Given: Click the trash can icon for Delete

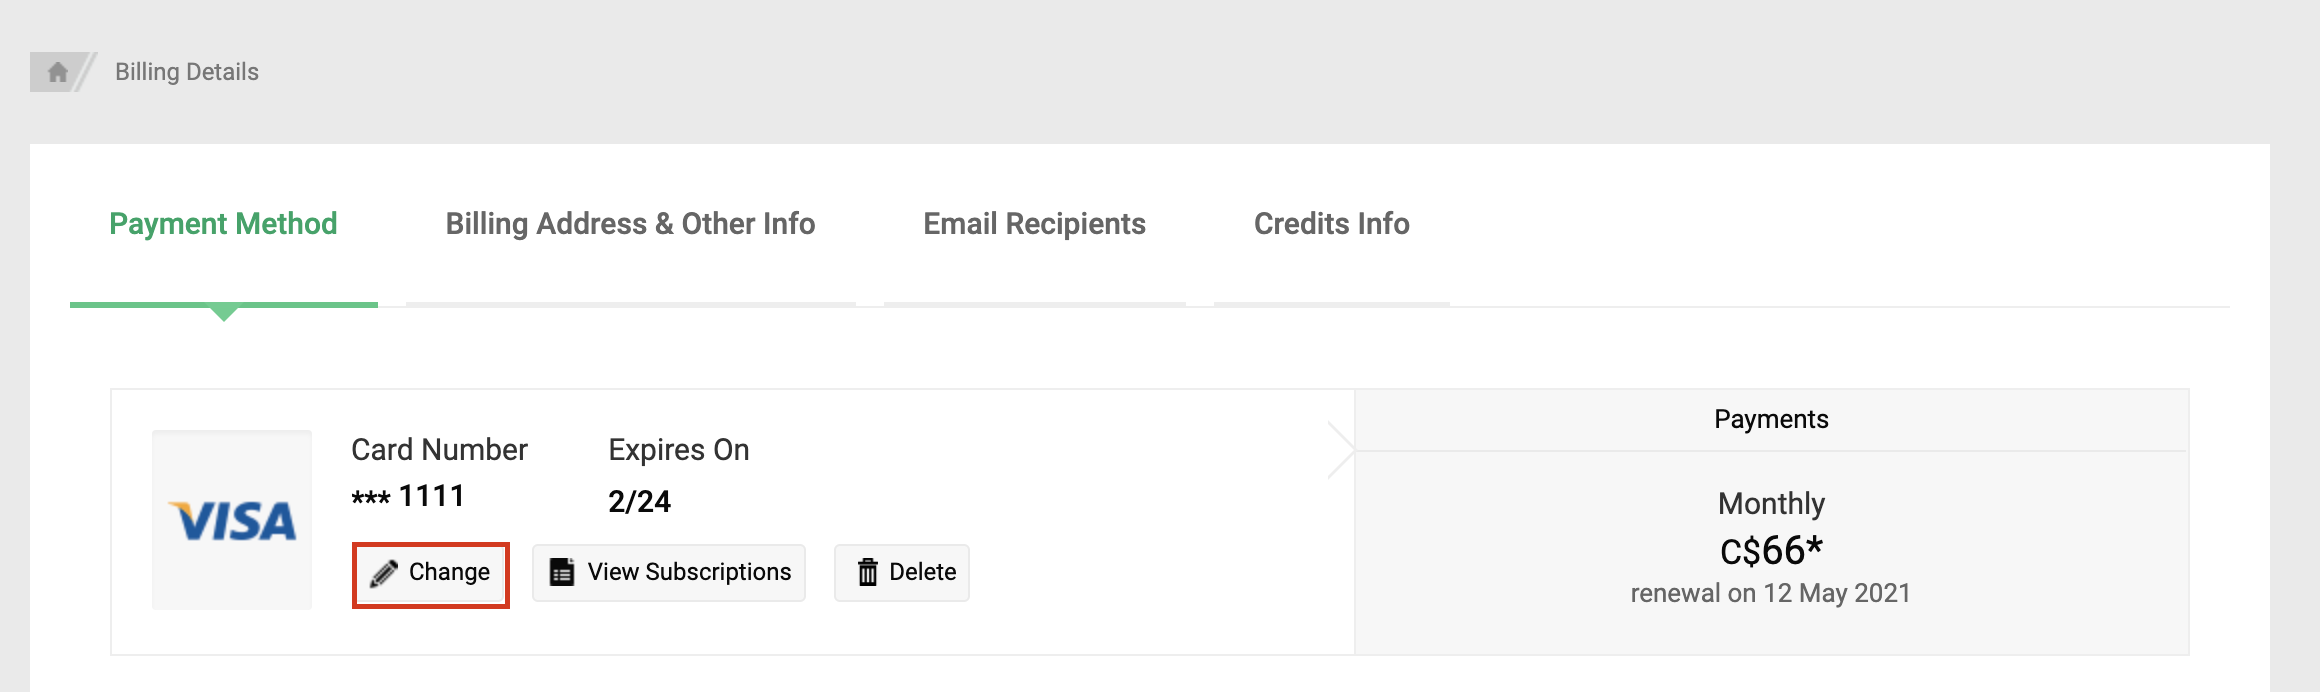Looking at the screenshot, I should pos(867,572).
